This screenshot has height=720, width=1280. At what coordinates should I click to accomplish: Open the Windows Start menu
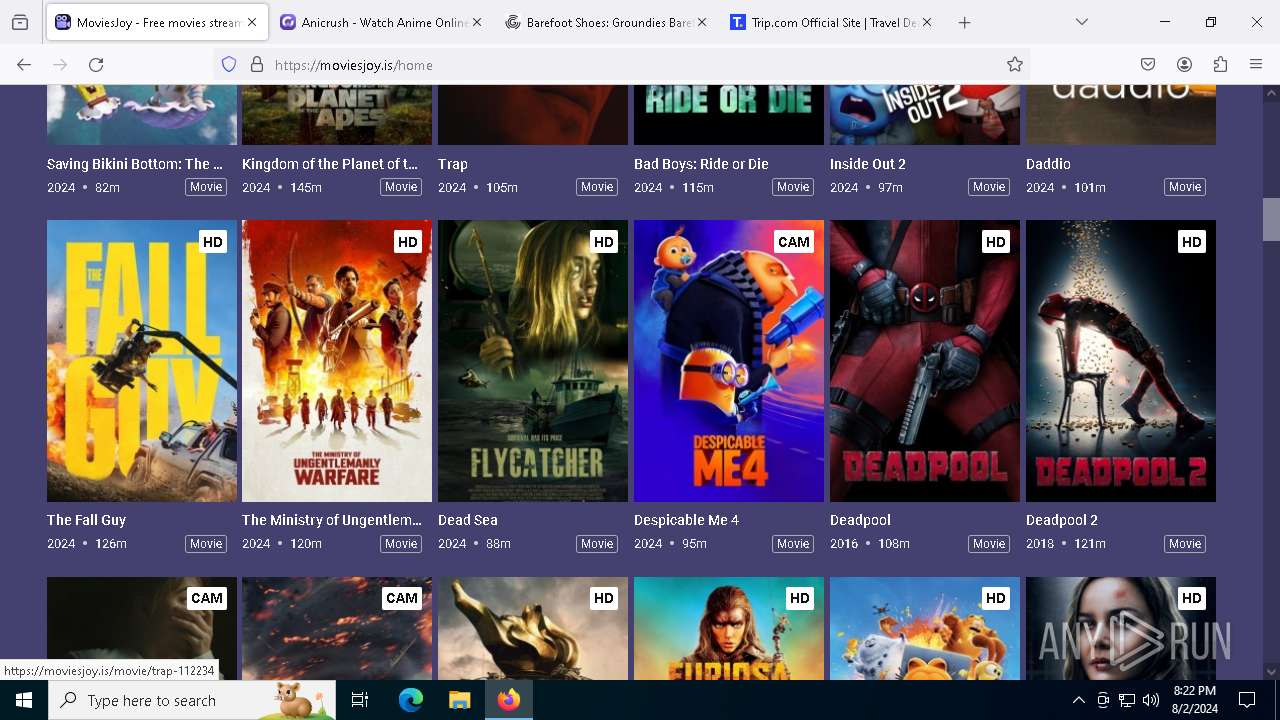point(24,700)
